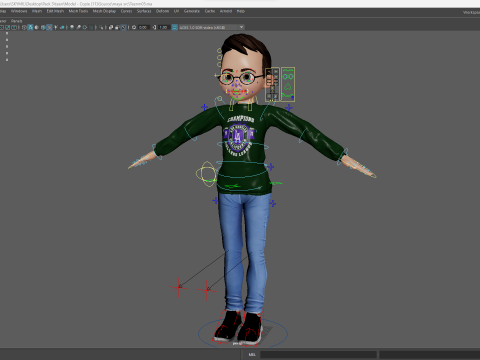
Task: Open the Help menu
Action: (x=241, y=11)
